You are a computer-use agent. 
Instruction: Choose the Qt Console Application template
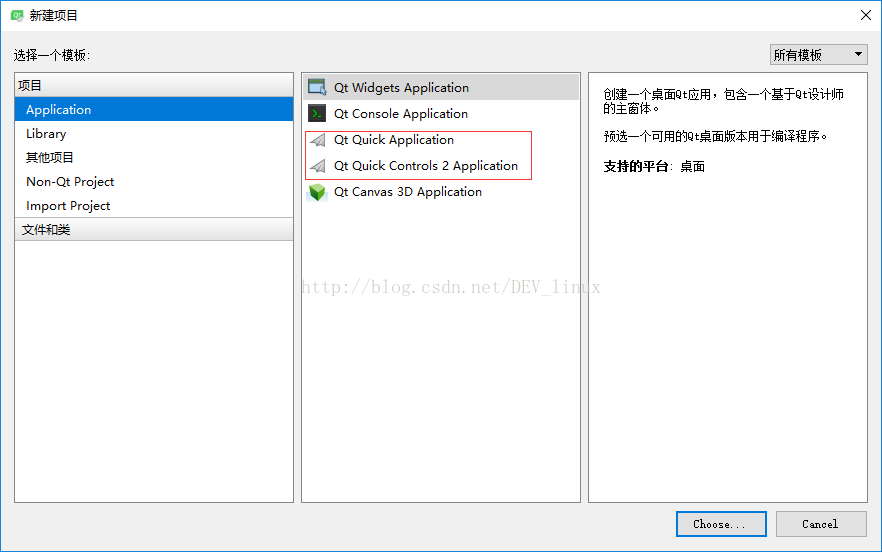(x=441, y=114)
